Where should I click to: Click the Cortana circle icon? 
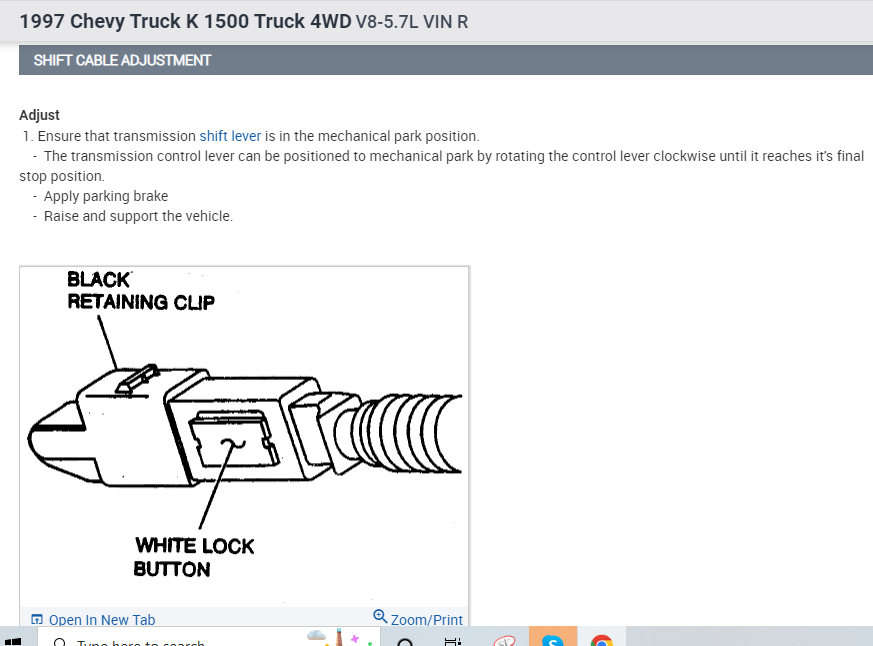(x=405, y=643)
